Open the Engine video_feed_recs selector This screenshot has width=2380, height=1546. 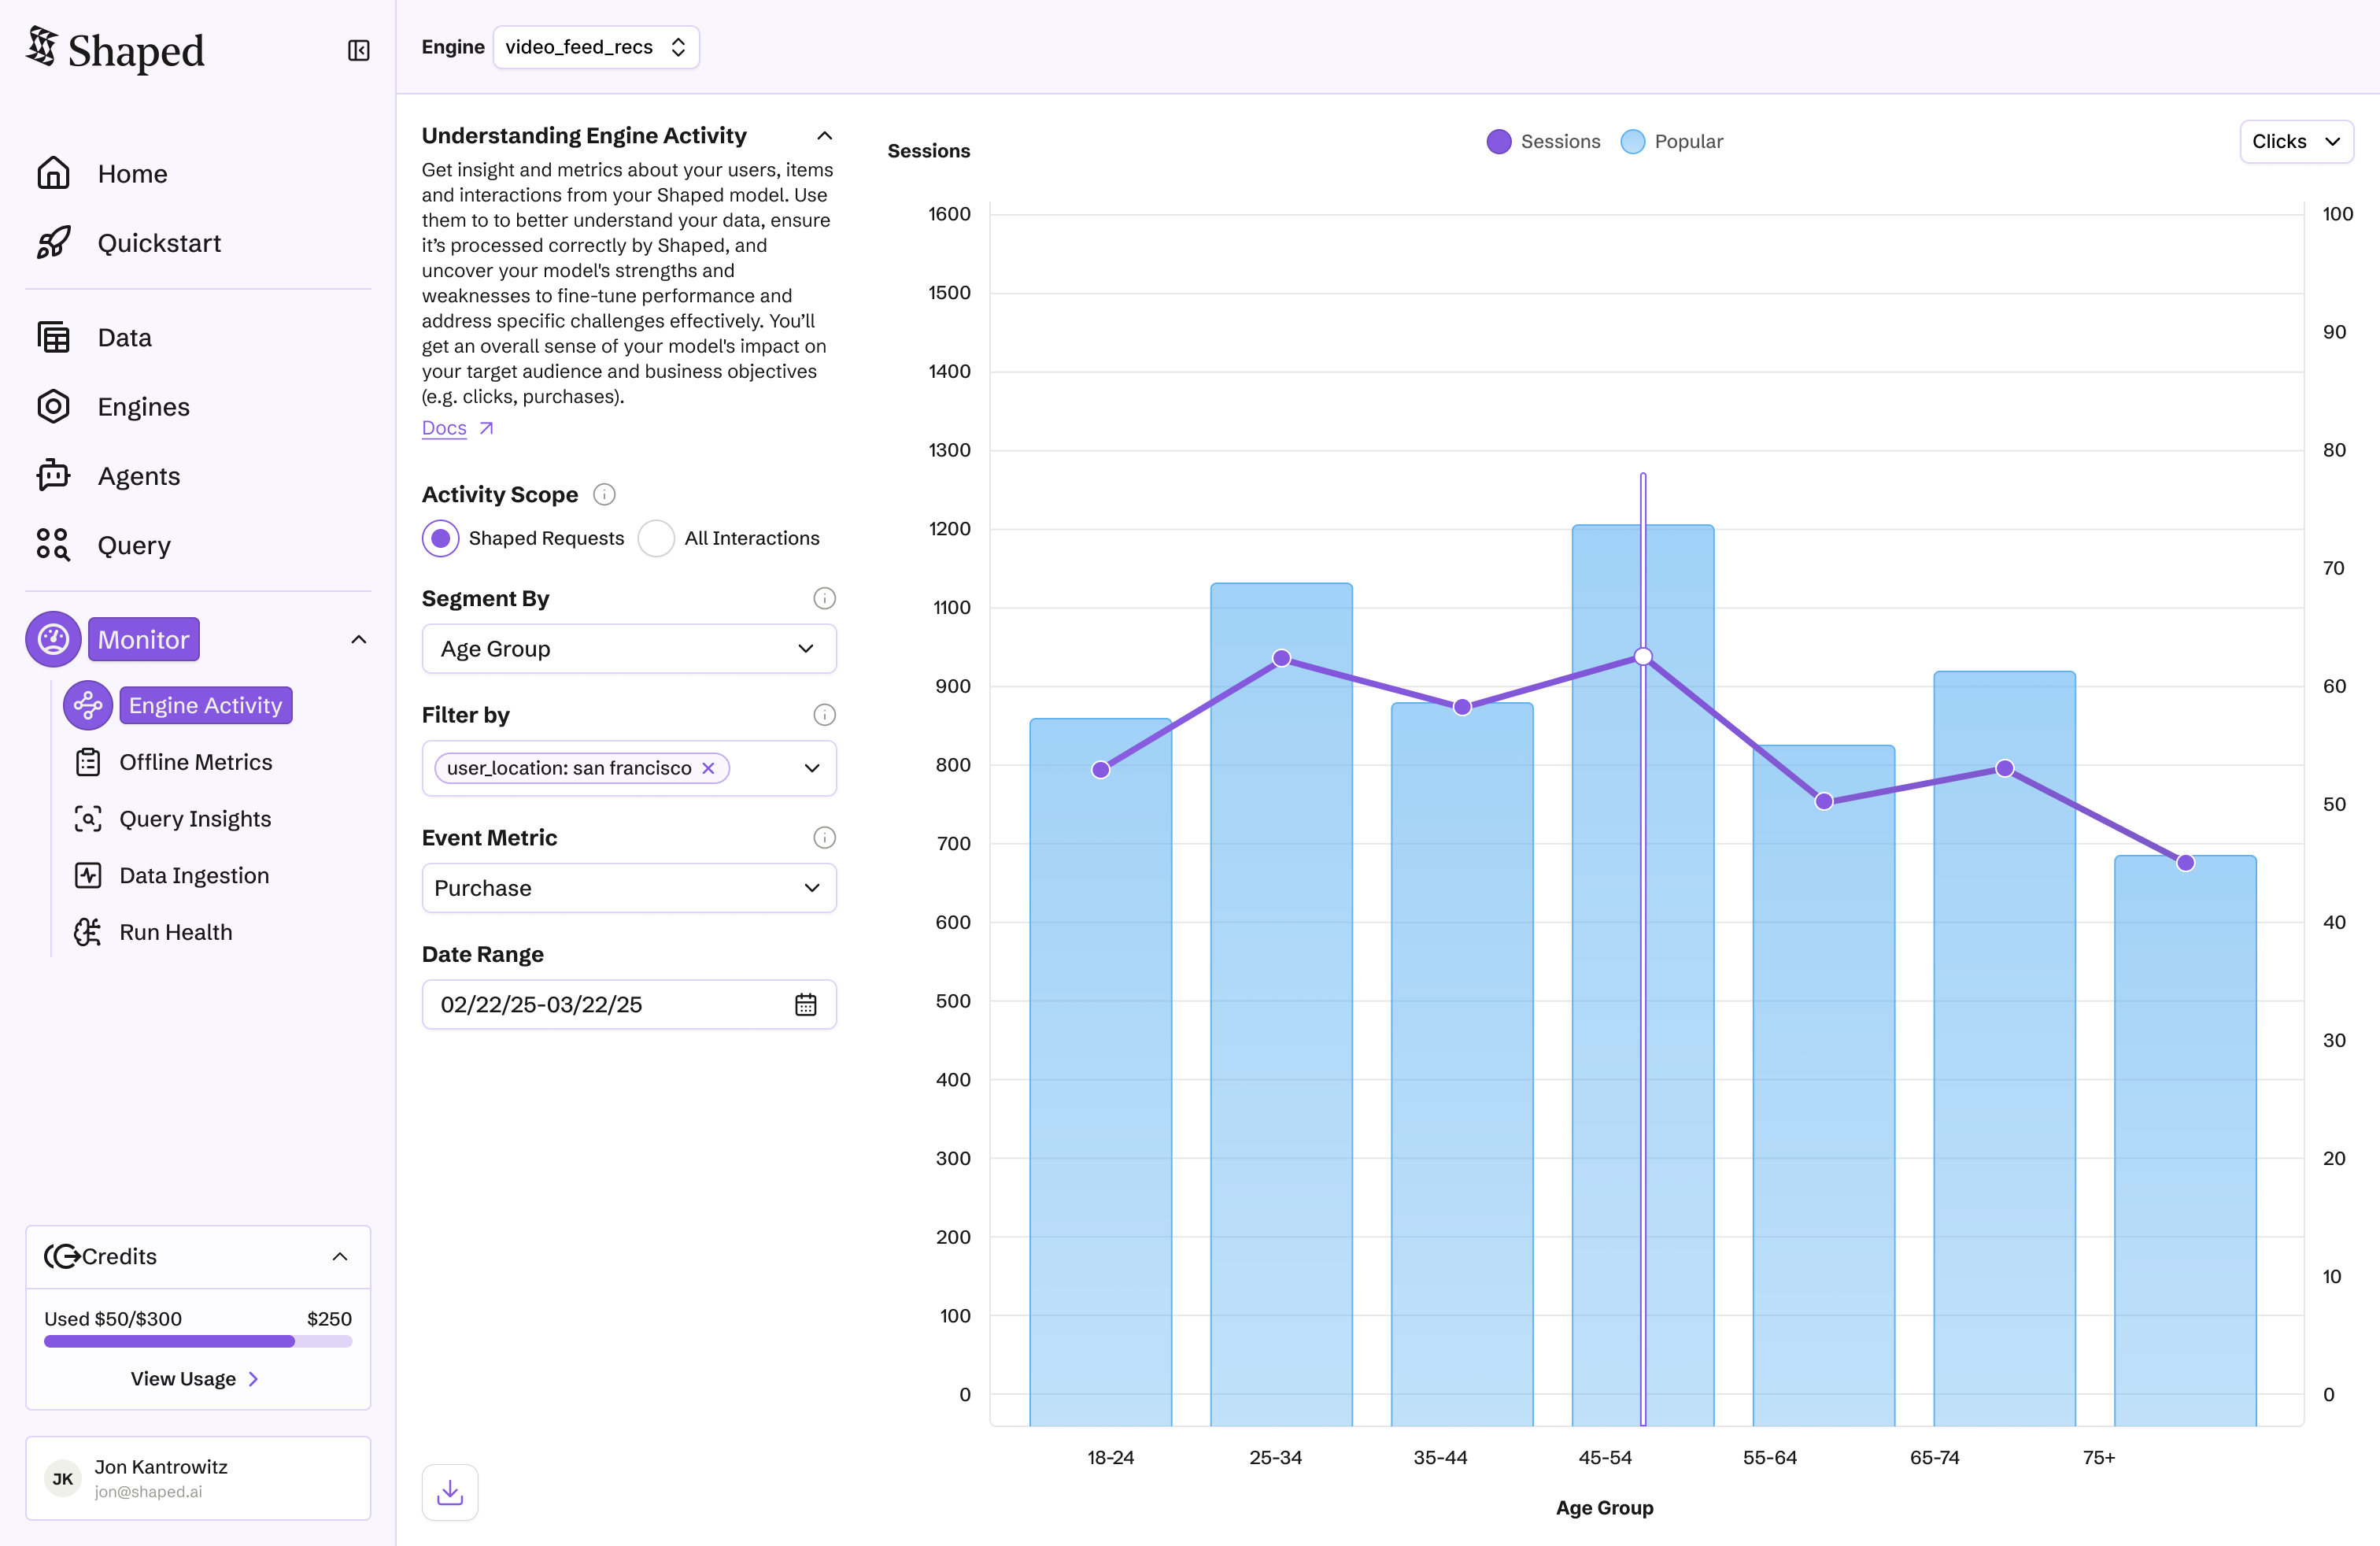[x=596, y=47]
